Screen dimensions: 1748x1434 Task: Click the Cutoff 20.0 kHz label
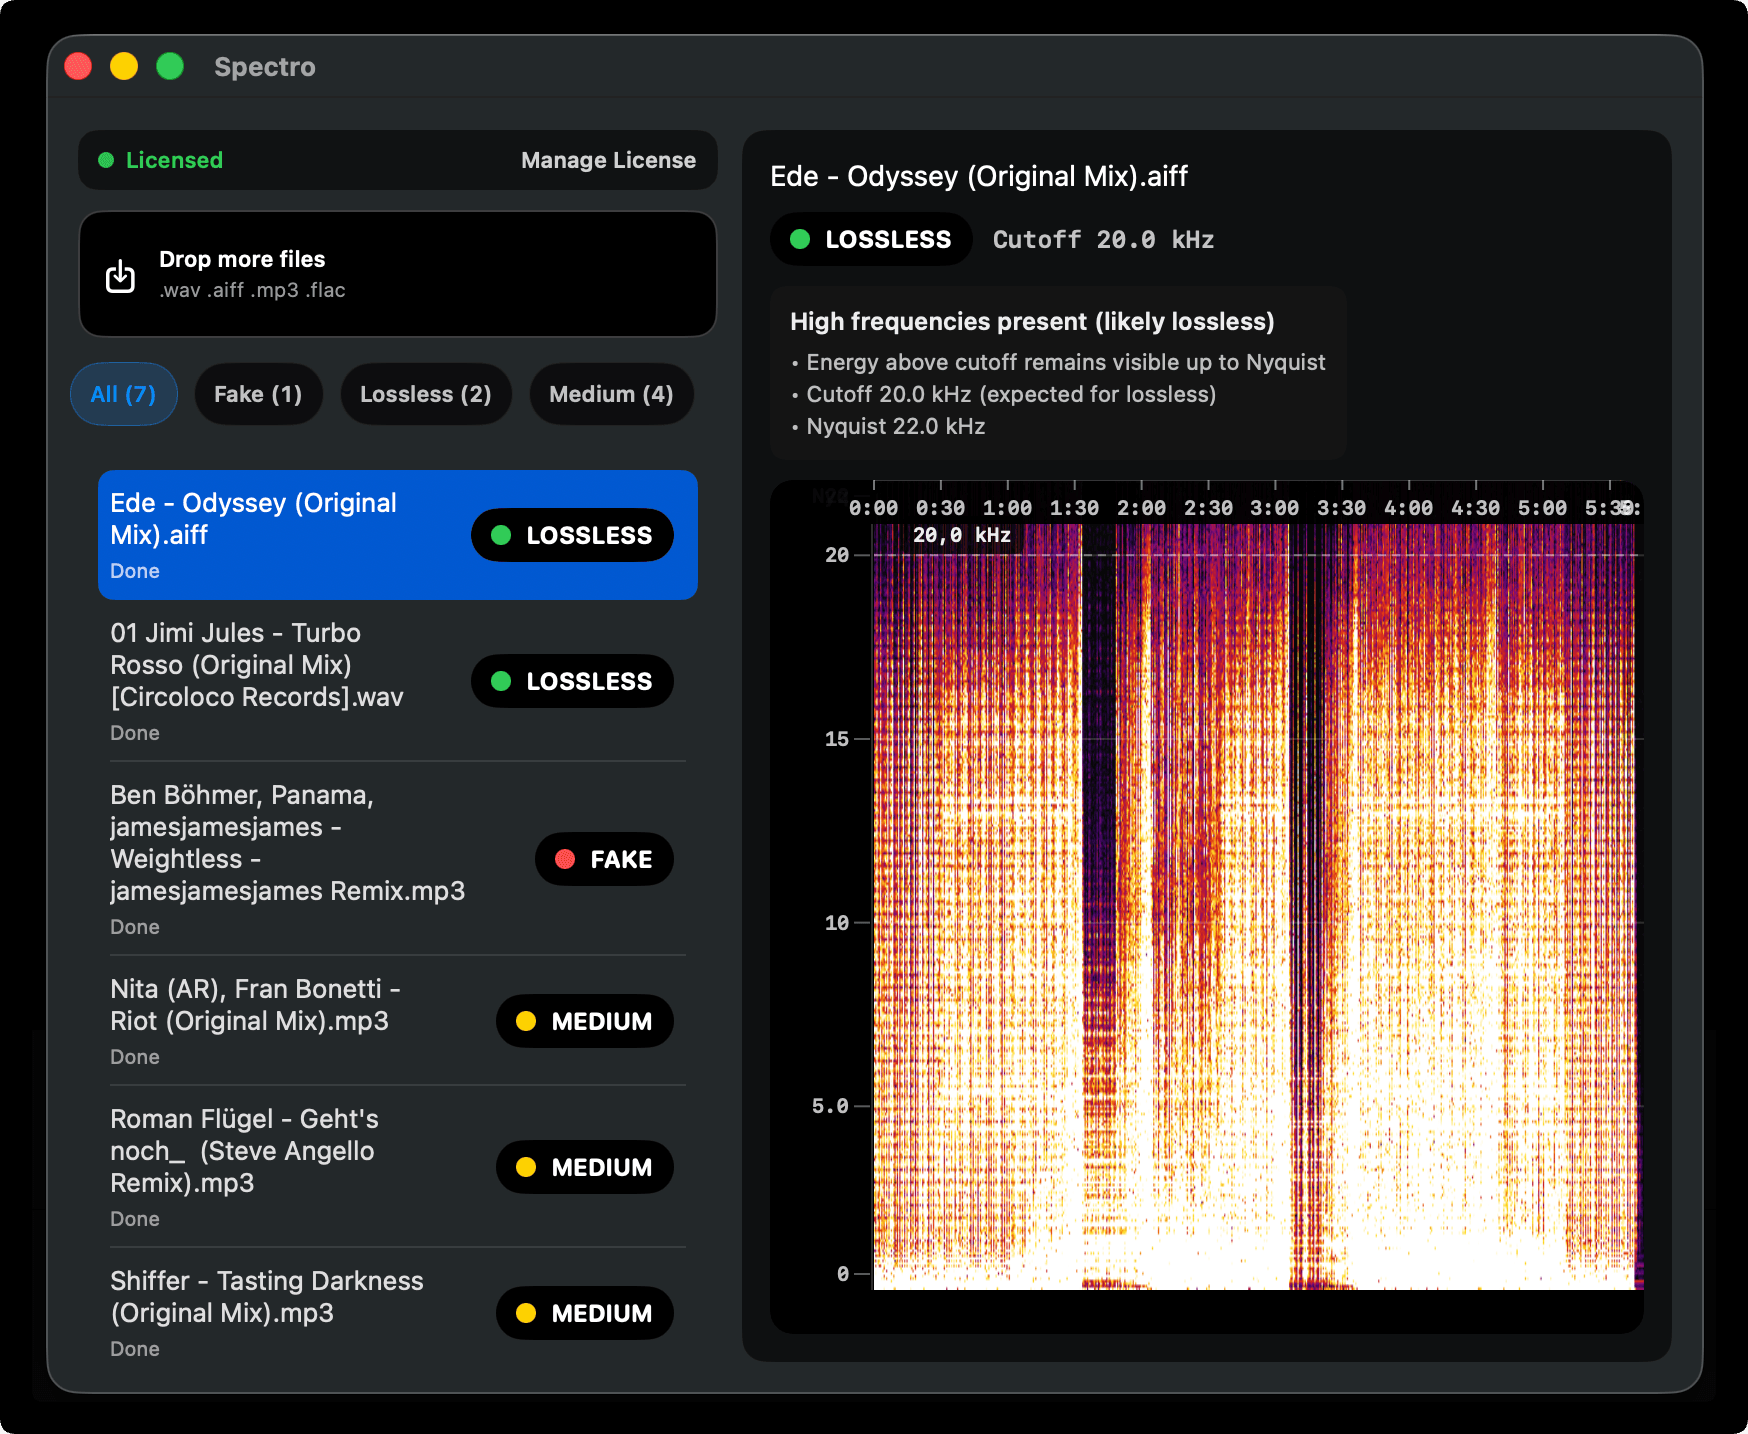[1102, 239]
